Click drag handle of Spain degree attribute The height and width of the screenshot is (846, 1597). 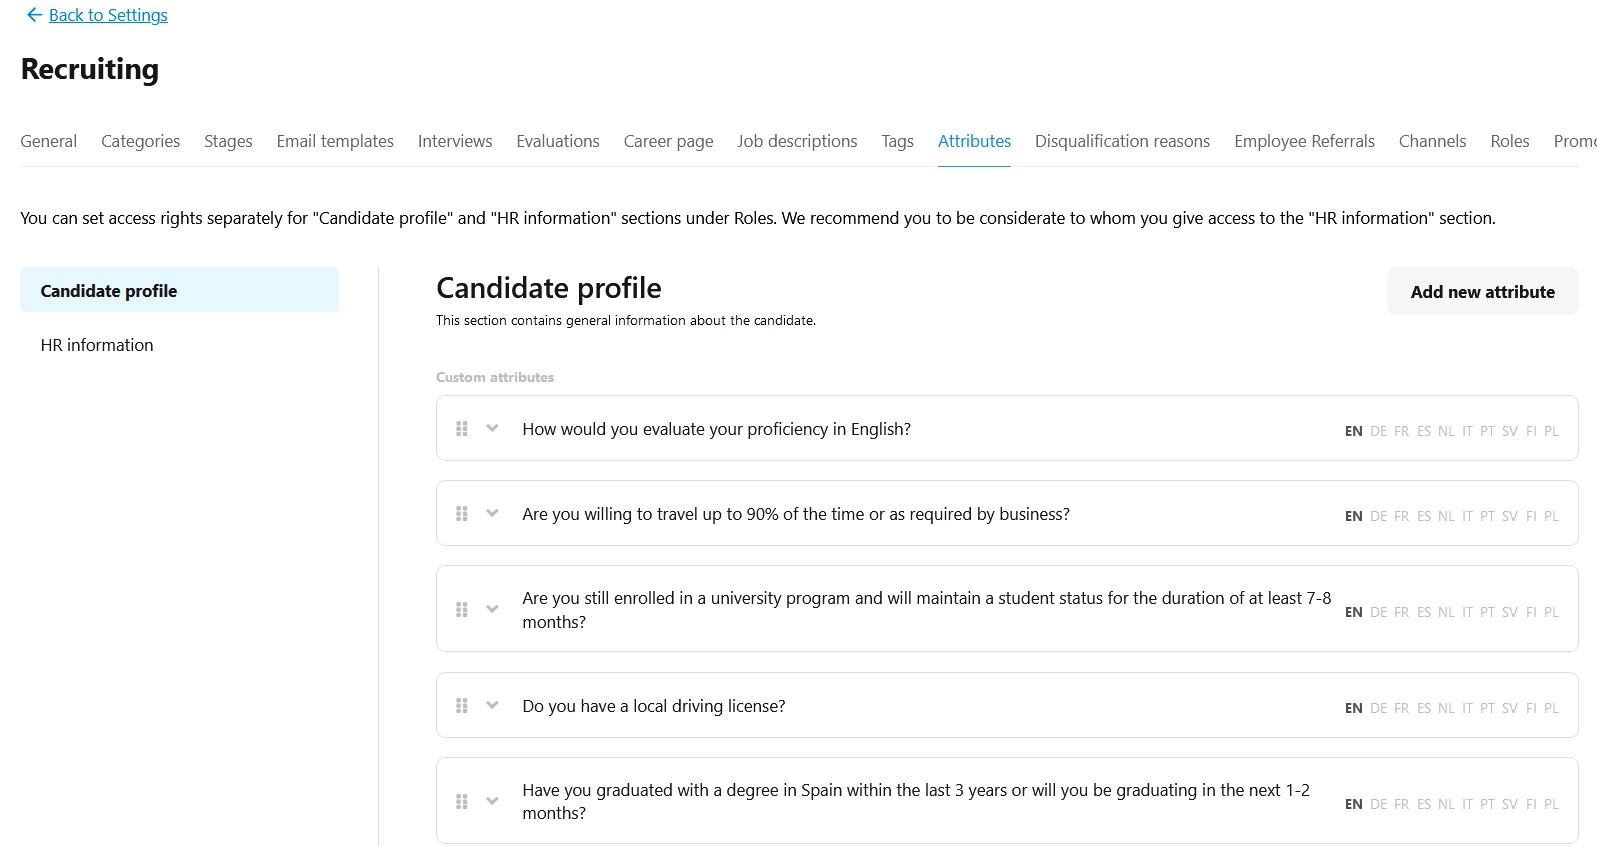click(462, 801)
